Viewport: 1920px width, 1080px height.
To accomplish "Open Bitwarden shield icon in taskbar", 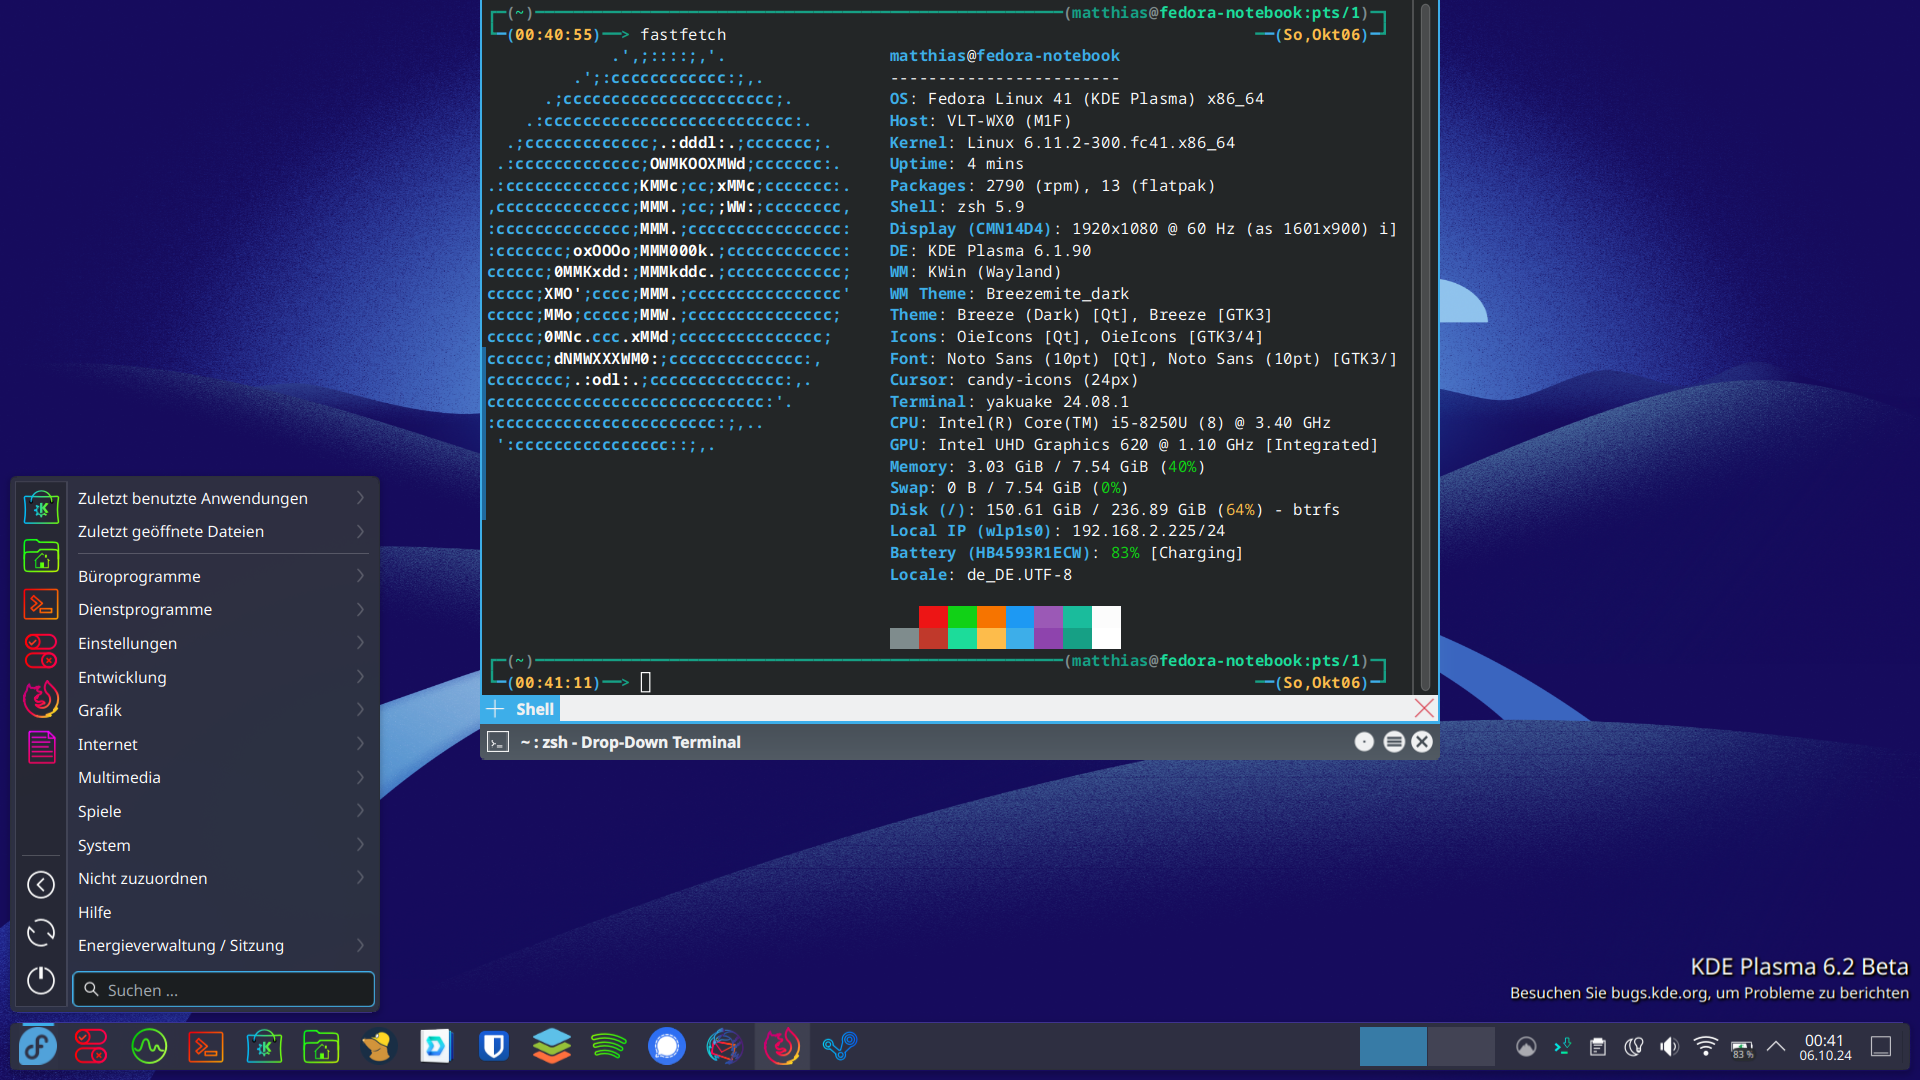I will pyautogui.click(x=494, y=1047).
